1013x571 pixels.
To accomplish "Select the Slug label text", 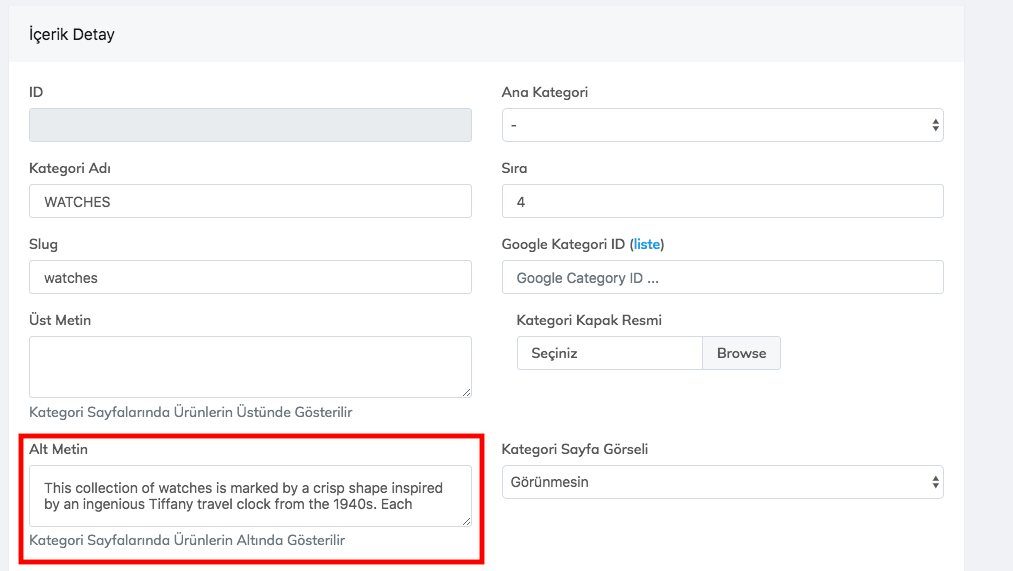I will point(44,244).
